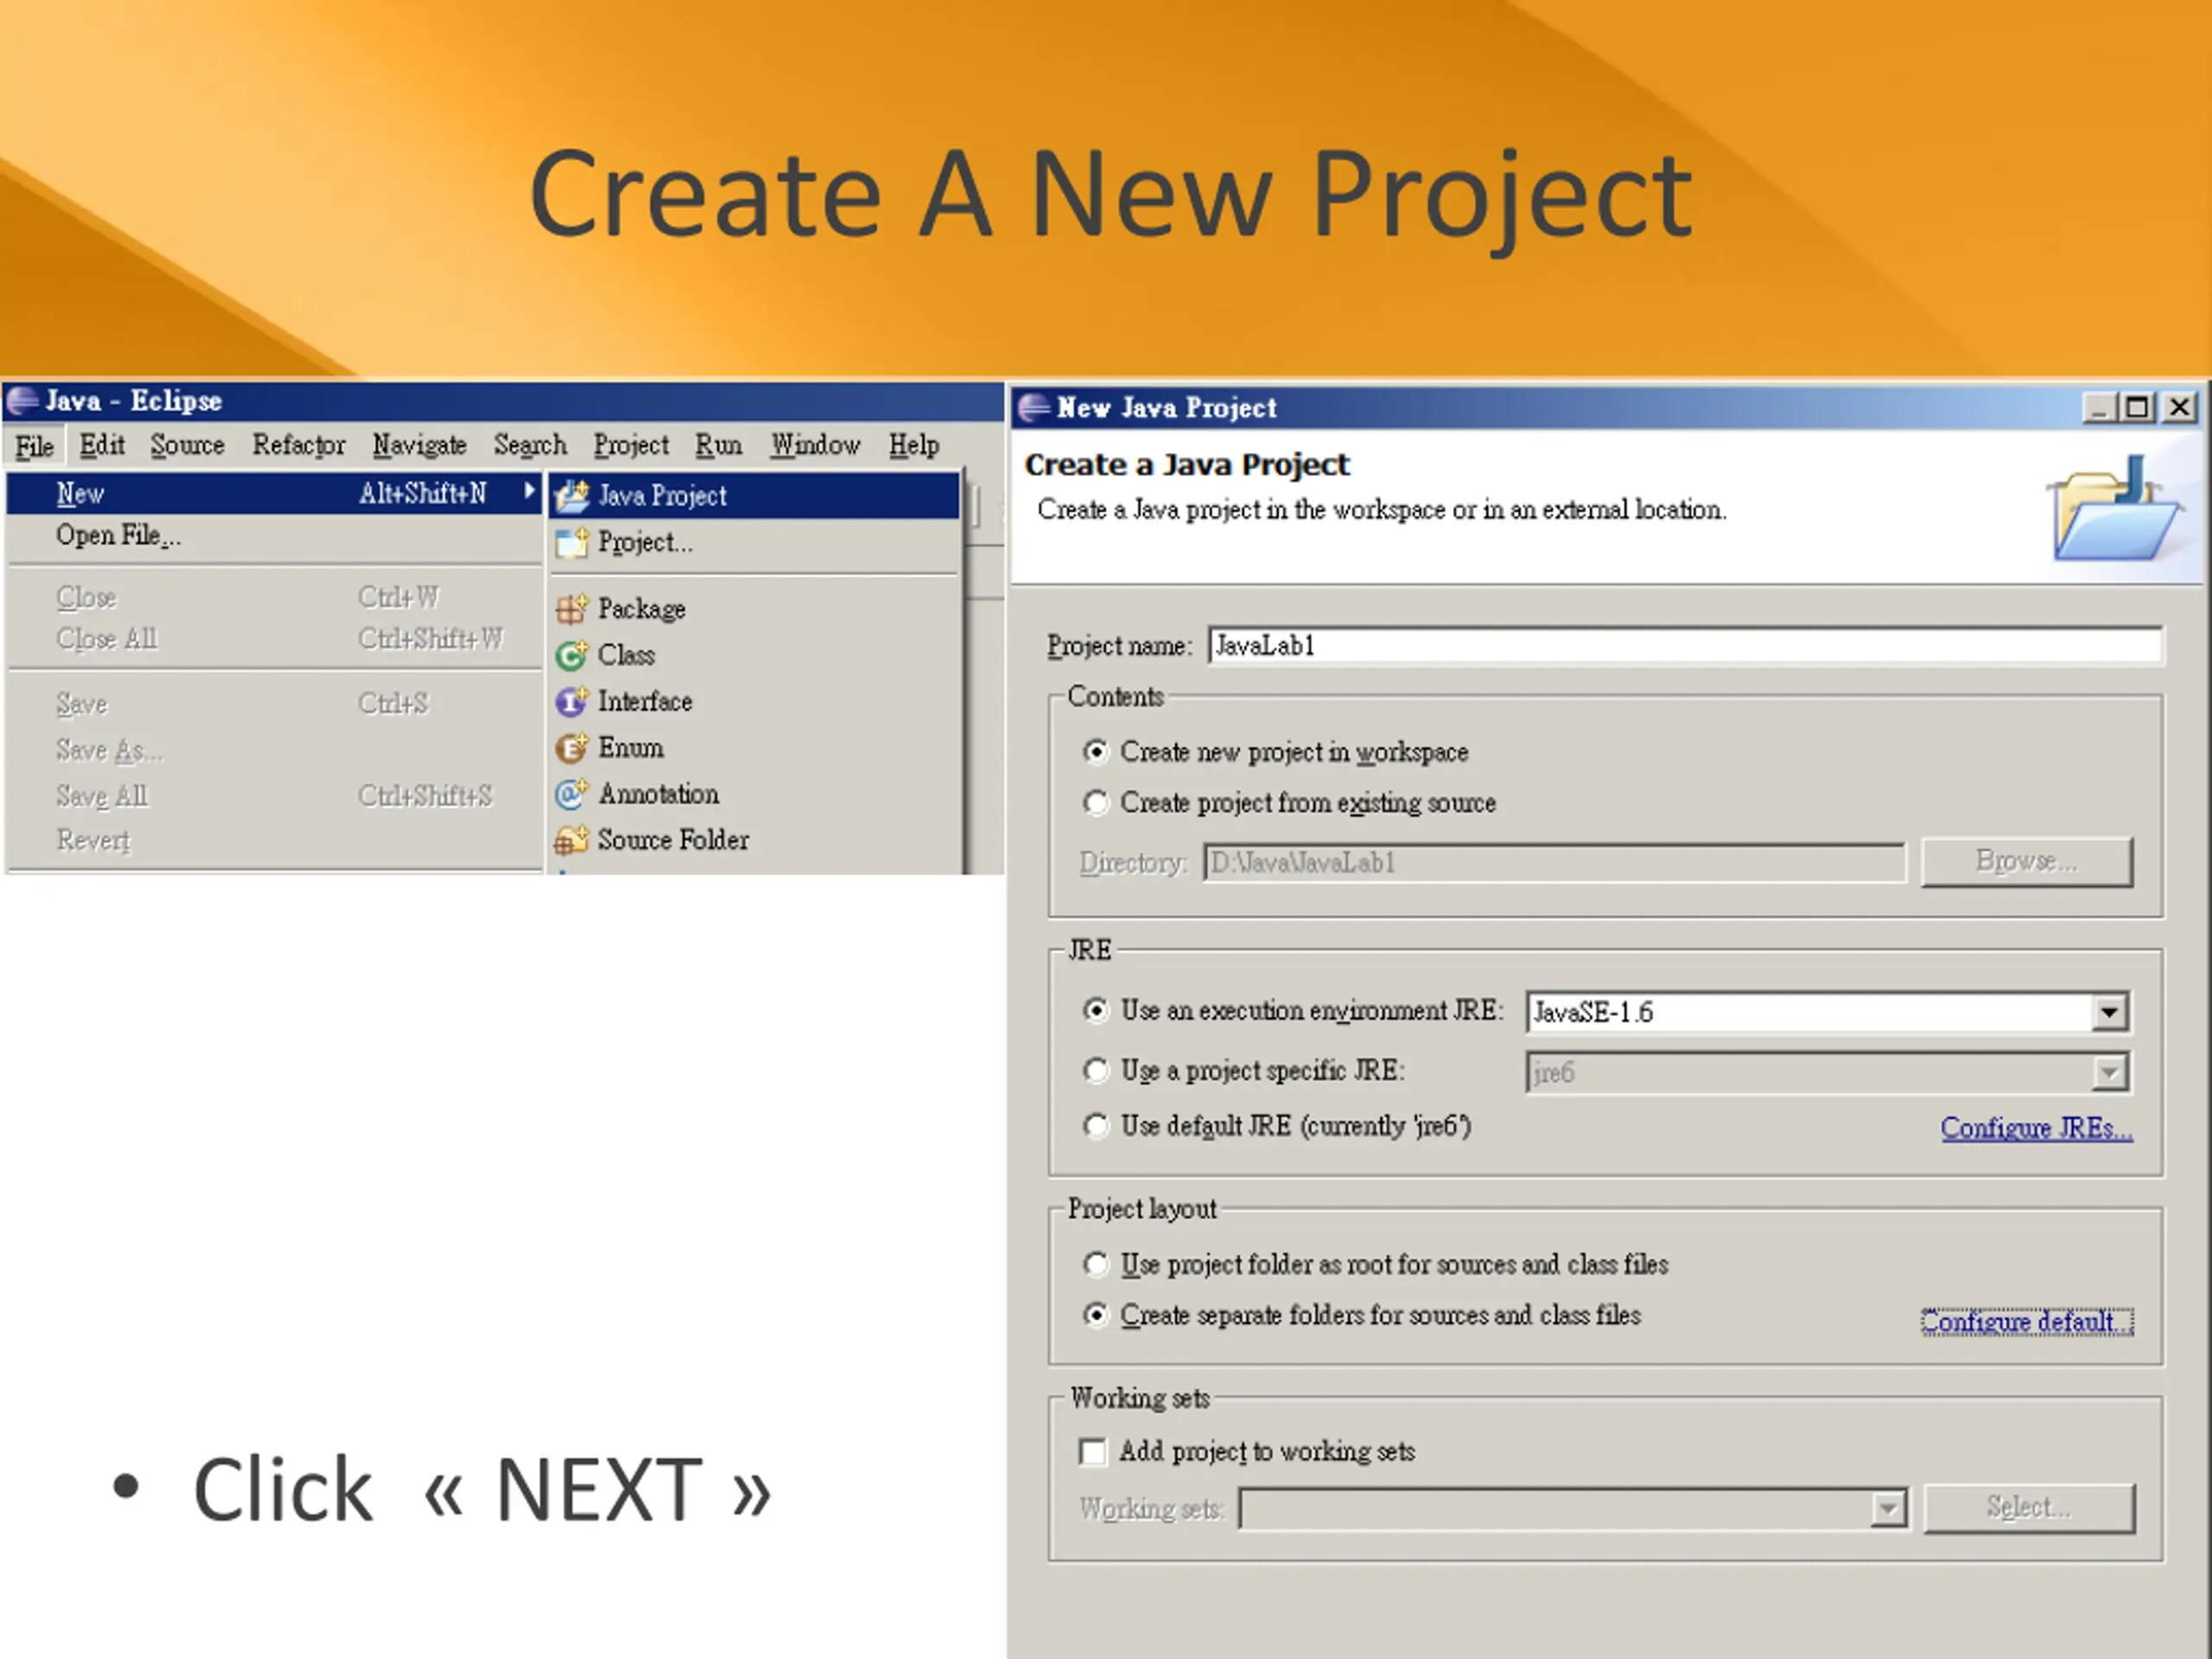The height and width of the screenshot is (1659, 2212).
Task: Expand the New submenu arrow
Action: [x=529, y=491]
